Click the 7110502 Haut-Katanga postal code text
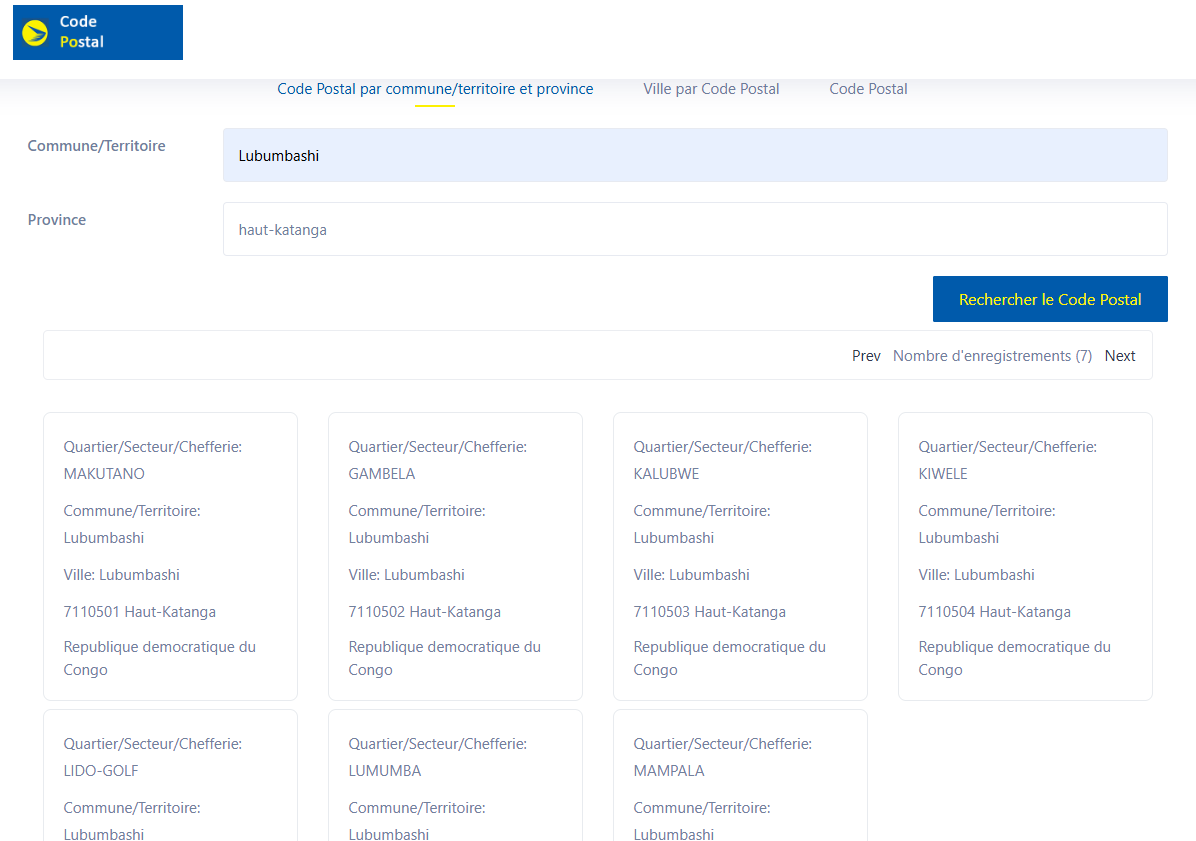This screenshot has height=841, width=1196. [424, 612]
